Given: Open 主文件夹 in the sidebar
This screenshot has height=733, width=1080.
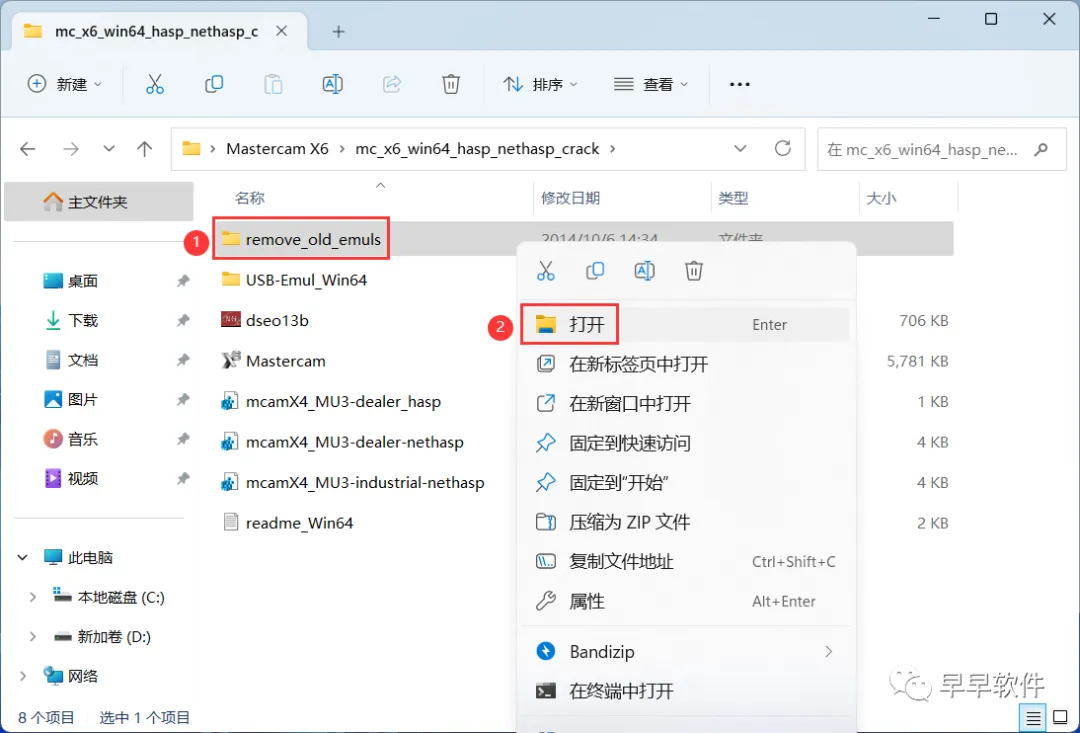Looking at the screenshot, I should (x=98, y=202).
